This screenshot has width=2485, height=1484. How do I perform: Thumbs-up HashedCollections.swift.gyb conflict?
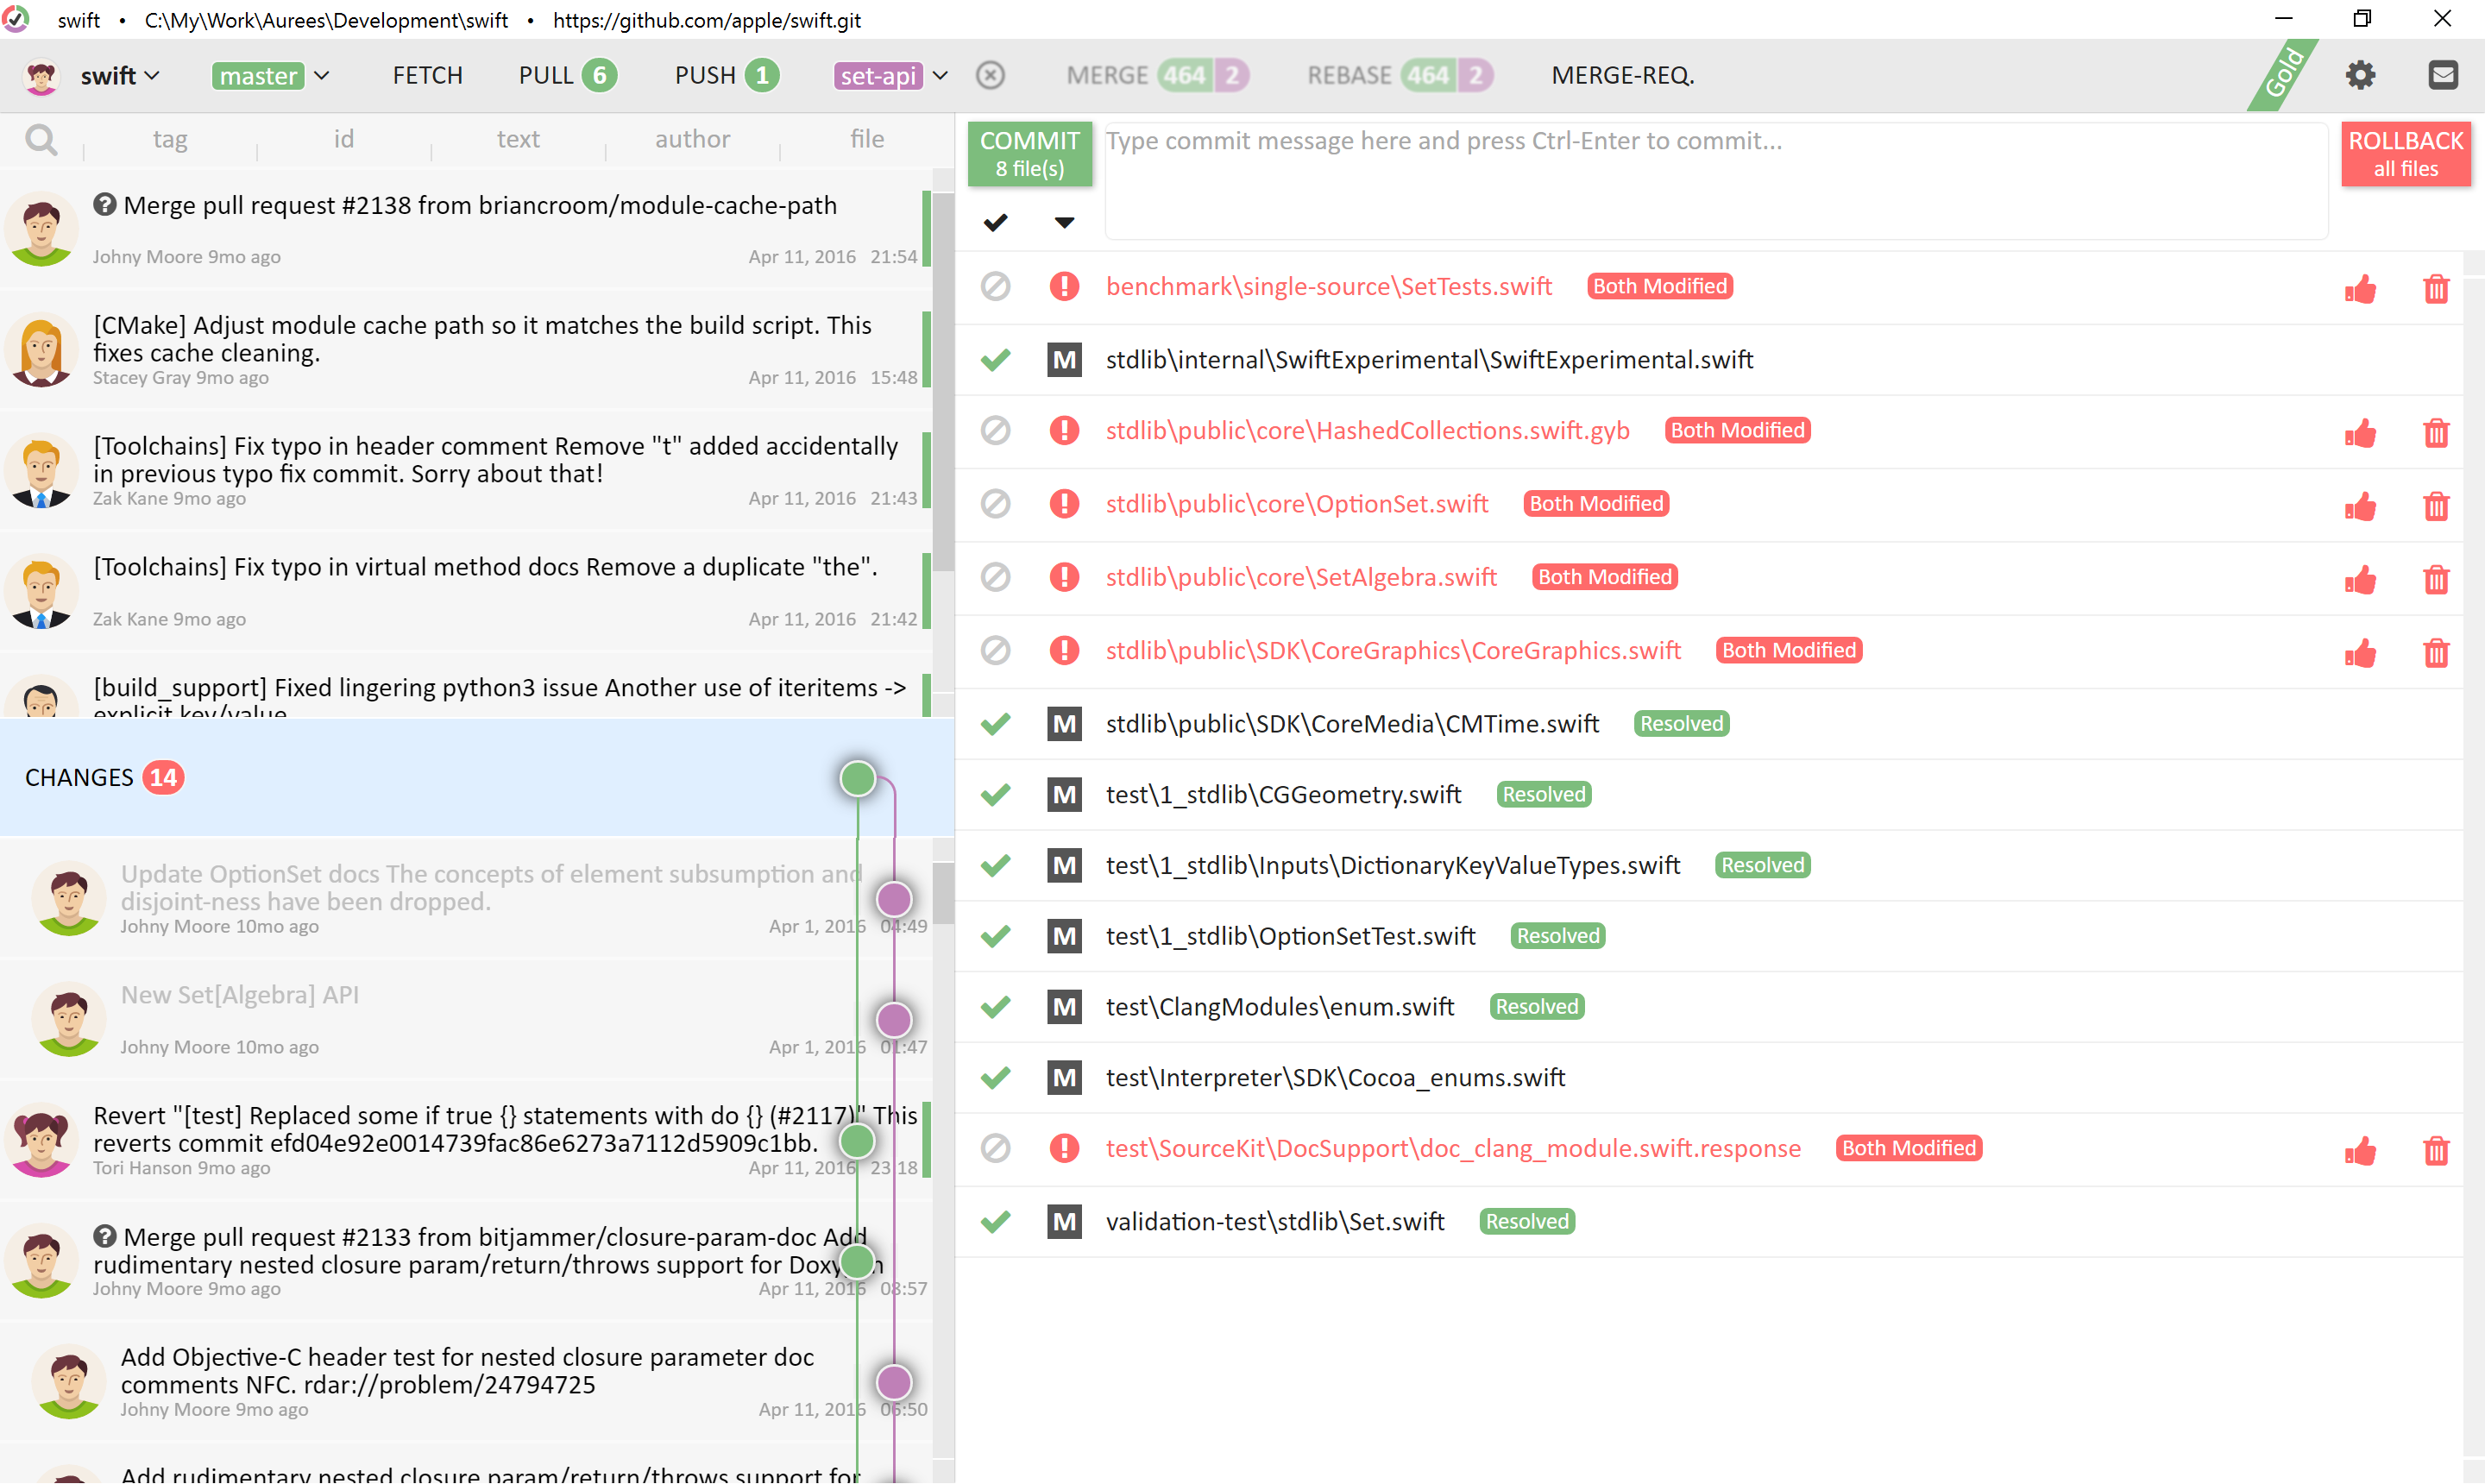2360,432
